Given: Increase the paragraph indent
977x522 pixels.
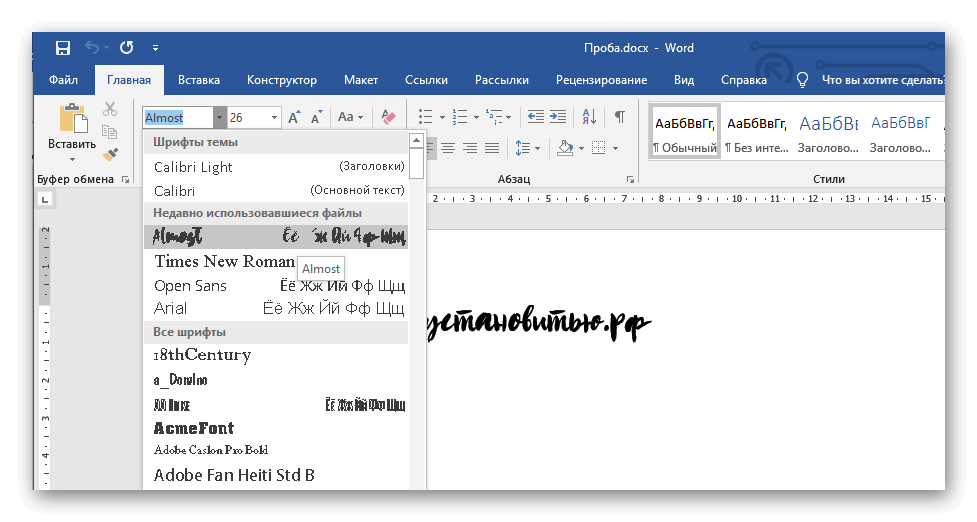Looking at the screenshot, I should [558, 116].
